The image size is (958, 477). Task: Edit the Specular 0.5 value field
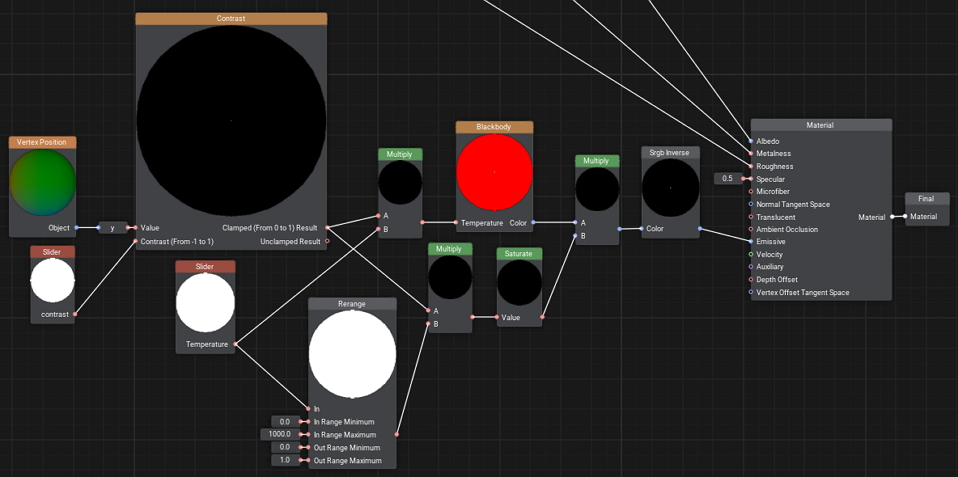click(x=728, y=179)
